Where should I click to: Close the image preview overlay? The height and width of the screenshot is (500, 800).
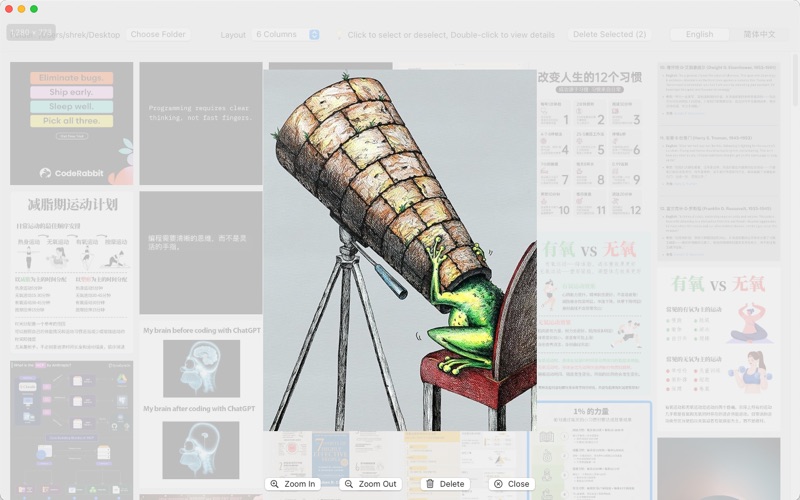pos(511,484)
